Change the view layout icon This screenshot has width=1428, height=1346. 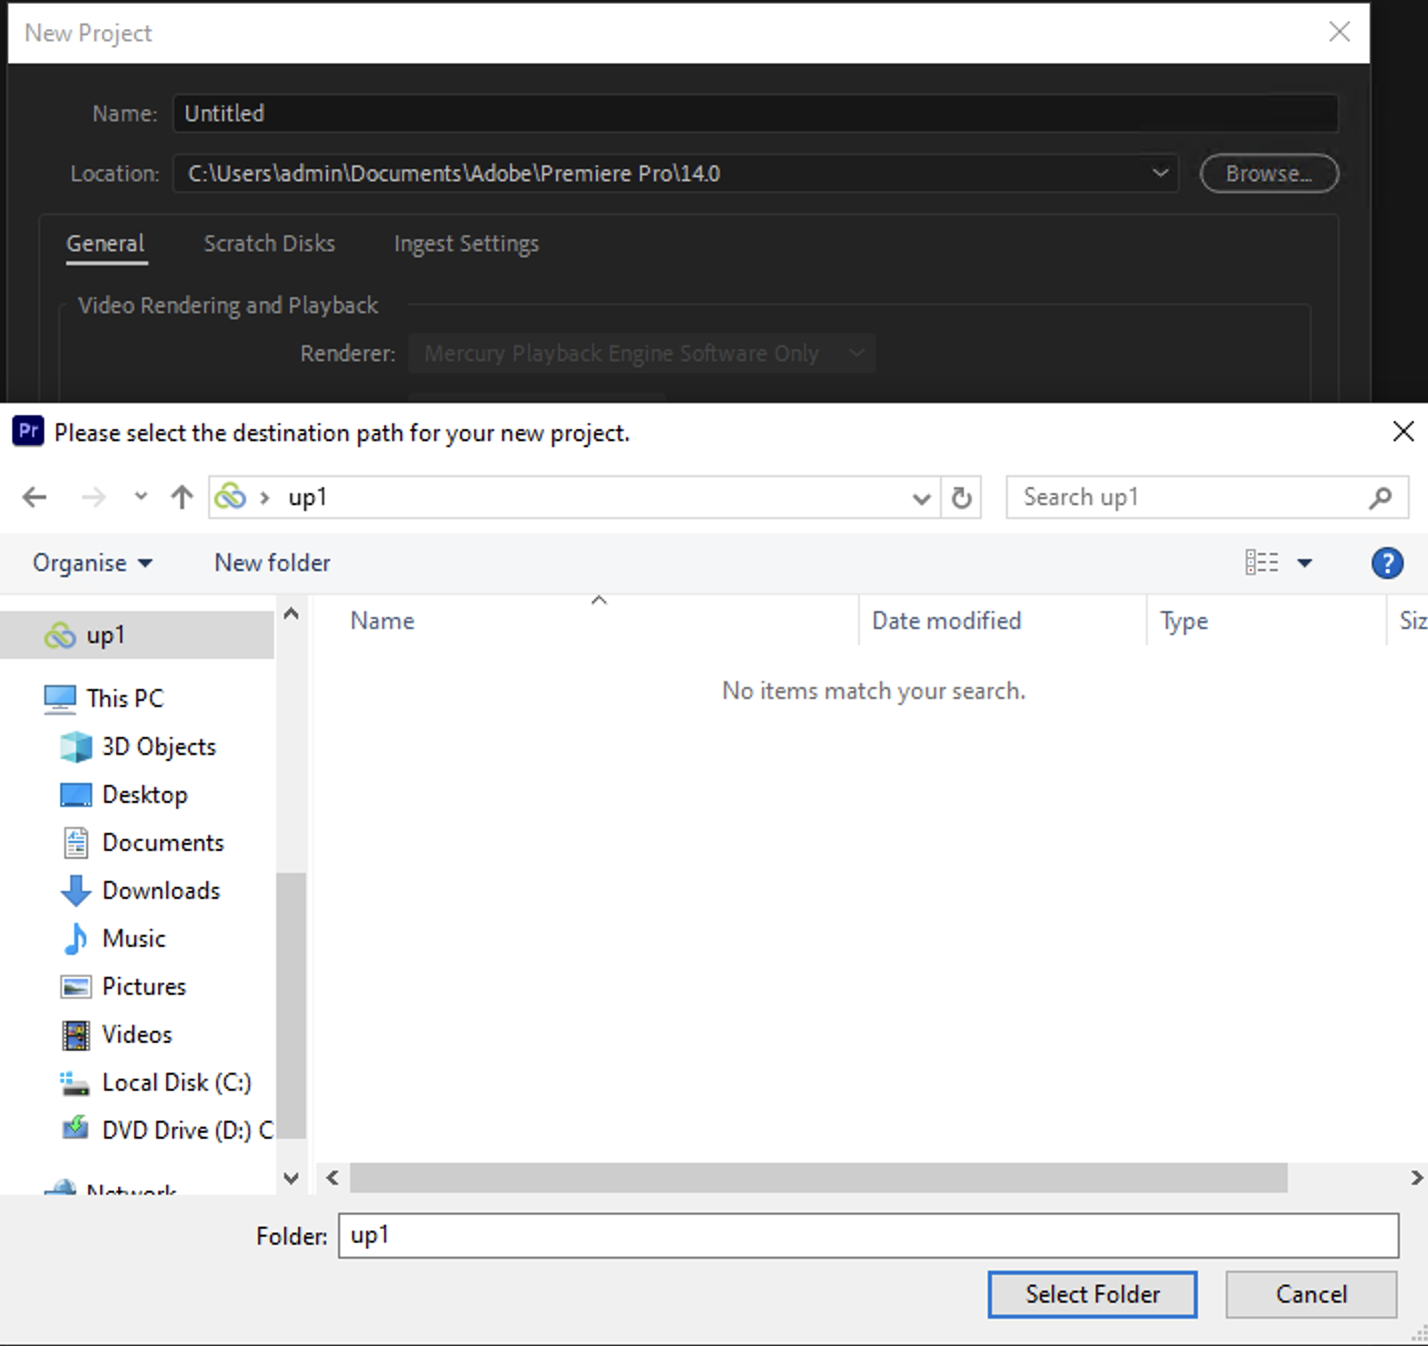(1261, 563)
